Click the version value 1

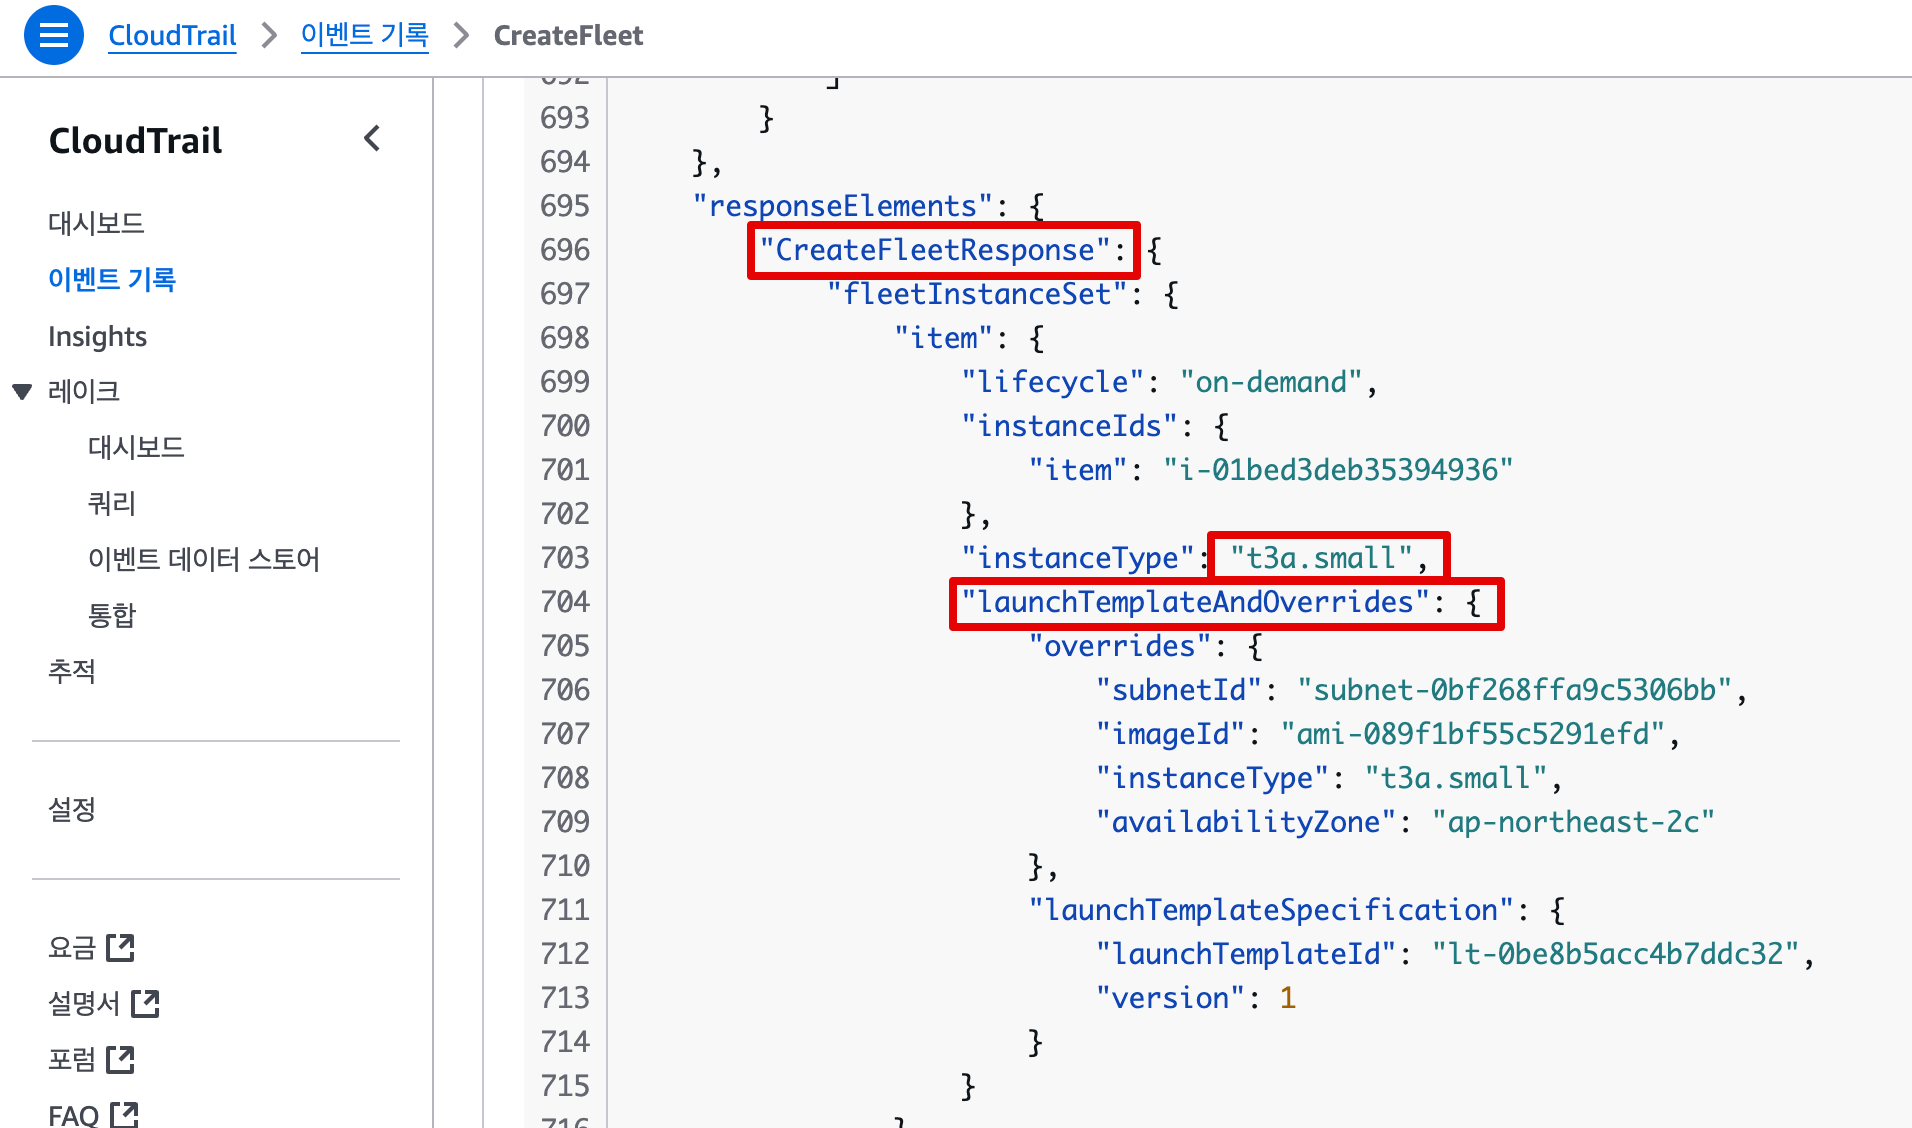[1287, 998]
